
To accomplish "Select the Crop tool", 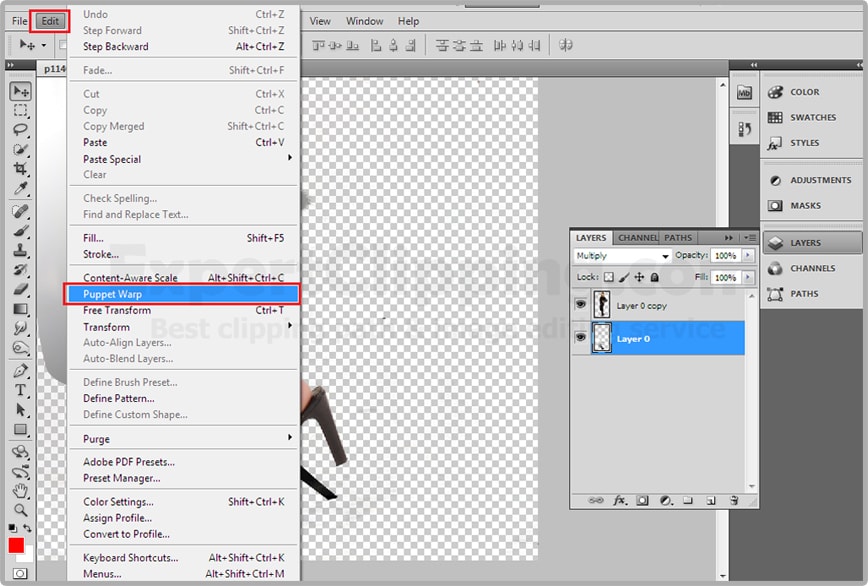I will click(x=20, y=169).
